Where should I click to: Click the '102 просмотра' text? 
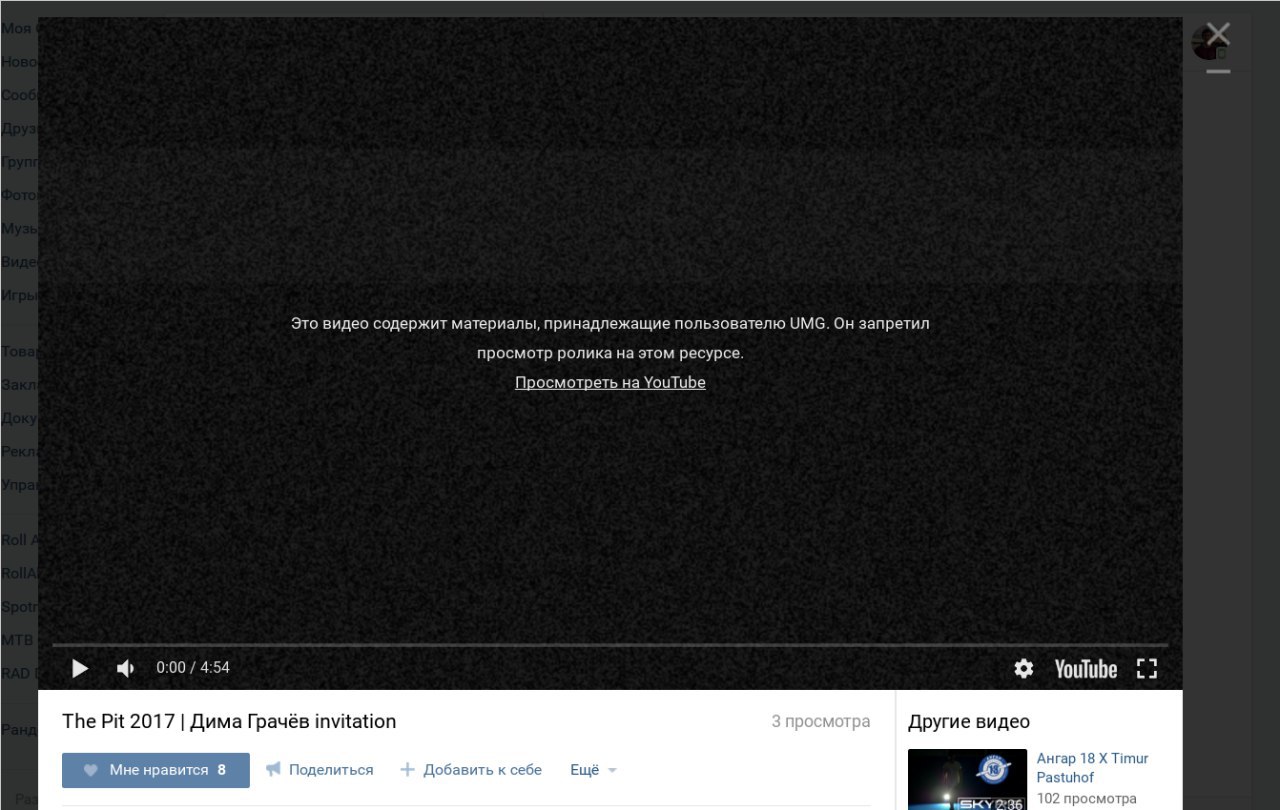tap(1086, 798)
